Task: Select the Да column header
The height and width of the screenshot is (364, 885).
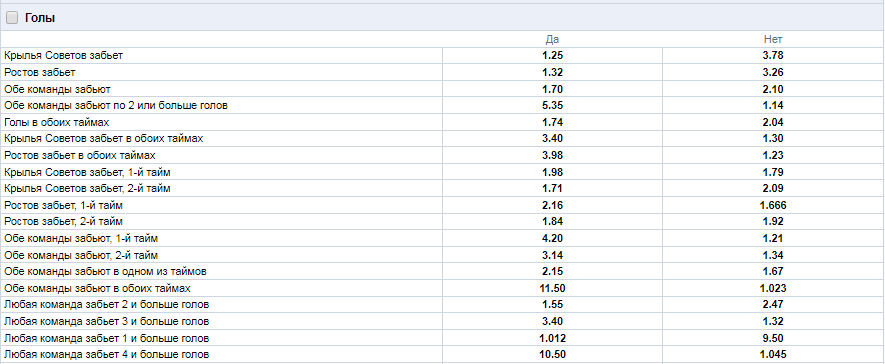Action: pyautogui.click(x=552, y=39)
